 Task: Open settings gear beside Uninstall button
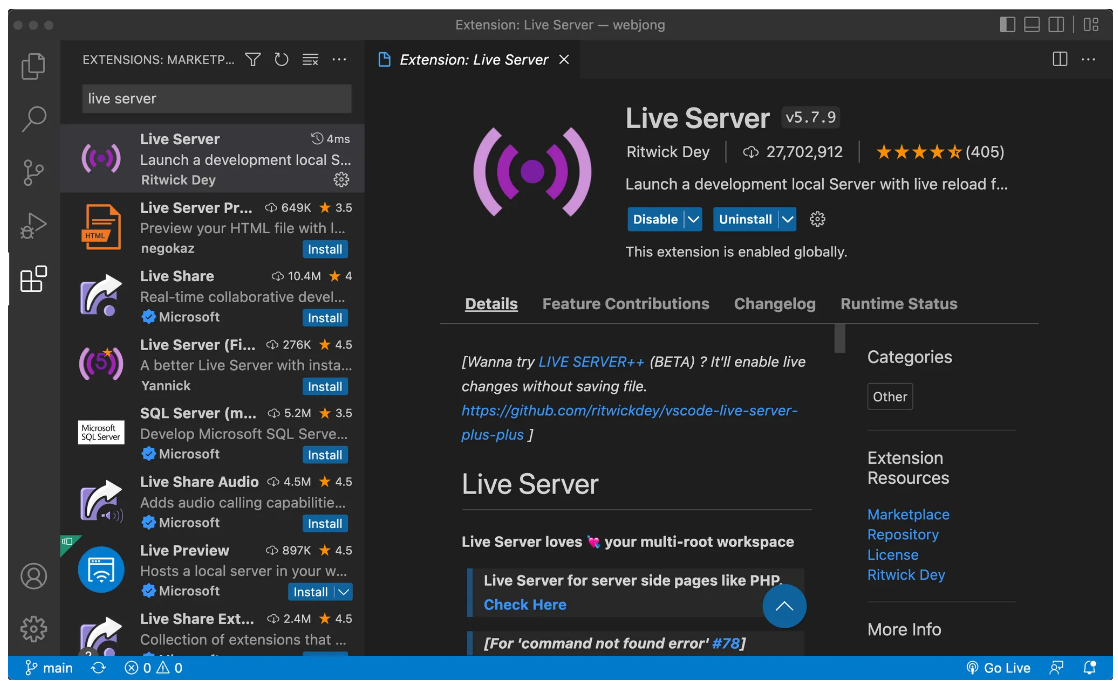(818, 219)
